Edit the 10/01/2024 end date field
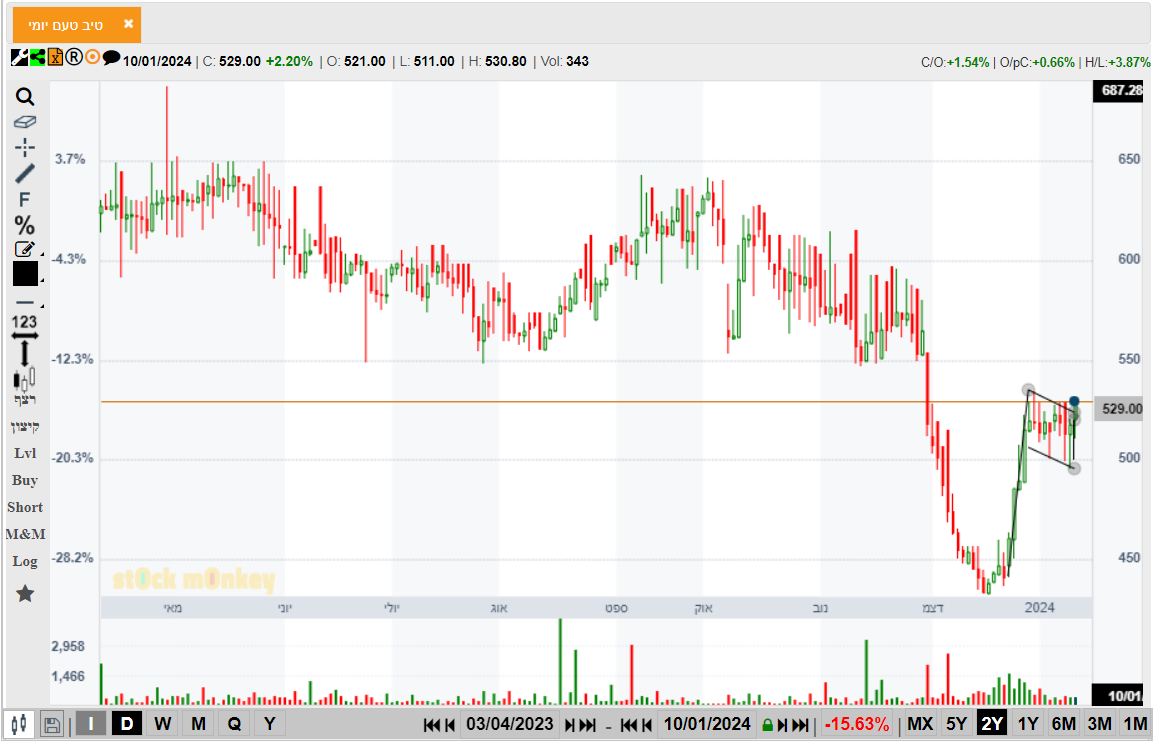The width and height of the screenshot is (1153, 742). click(707, 724)
